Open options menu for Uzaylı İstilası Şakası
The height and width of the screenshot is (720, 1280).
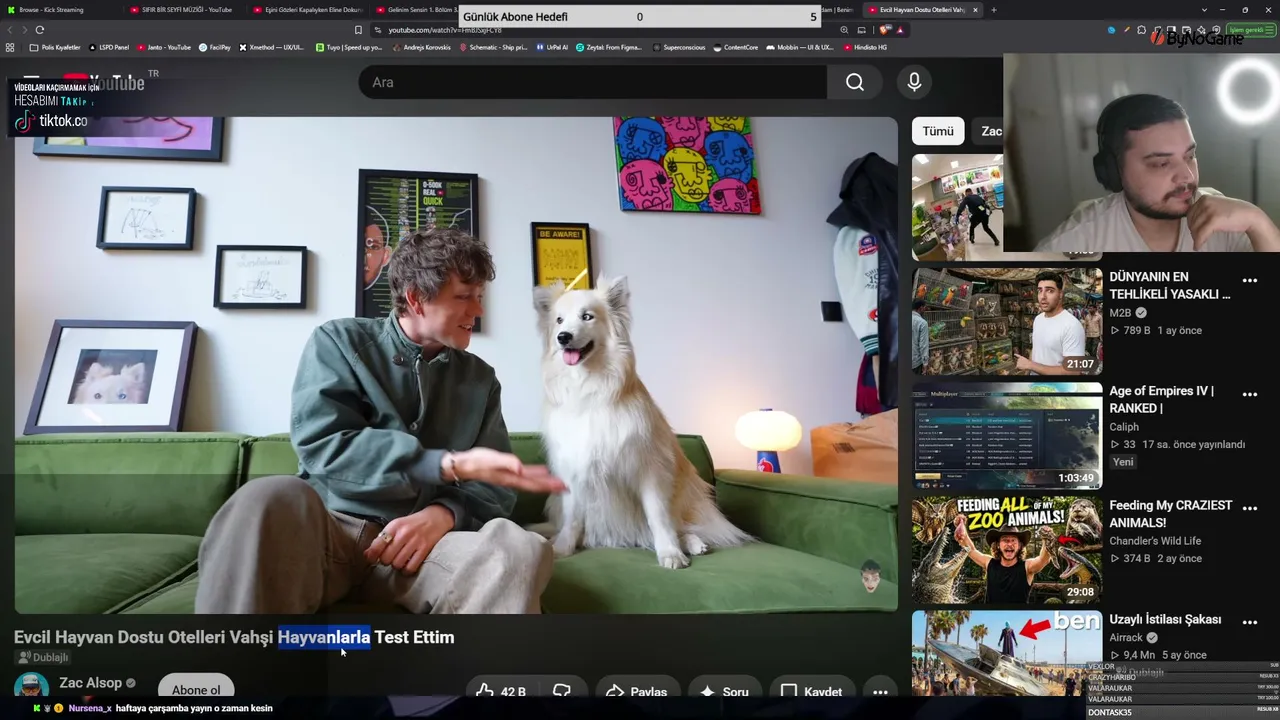pyautogui.click(x=1250, y=623)
